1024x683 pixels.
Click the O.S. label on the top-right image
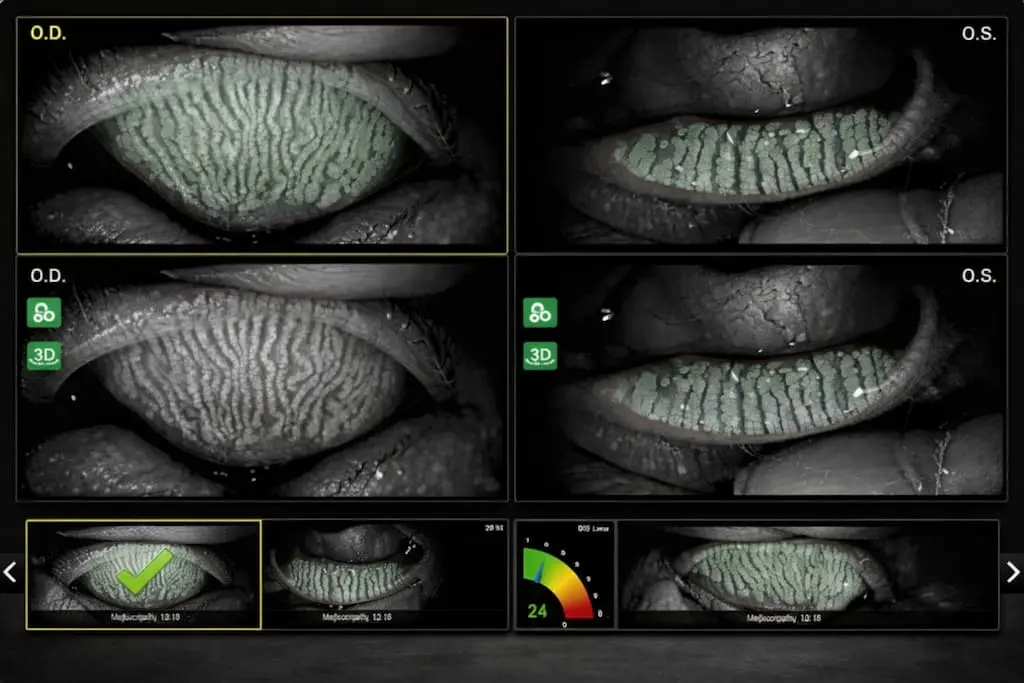click(979, 33)
